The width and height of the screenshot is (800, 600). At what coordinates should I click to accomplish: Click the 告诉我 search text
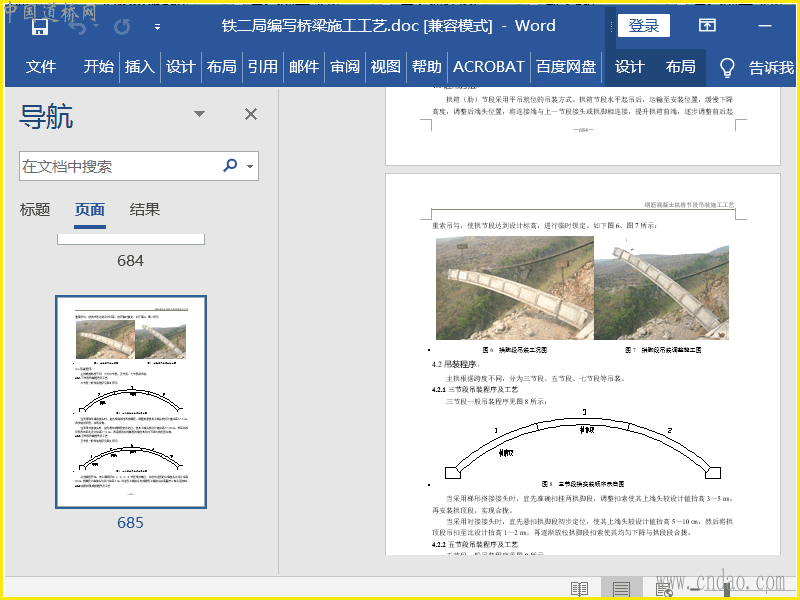tap(771, 67)
